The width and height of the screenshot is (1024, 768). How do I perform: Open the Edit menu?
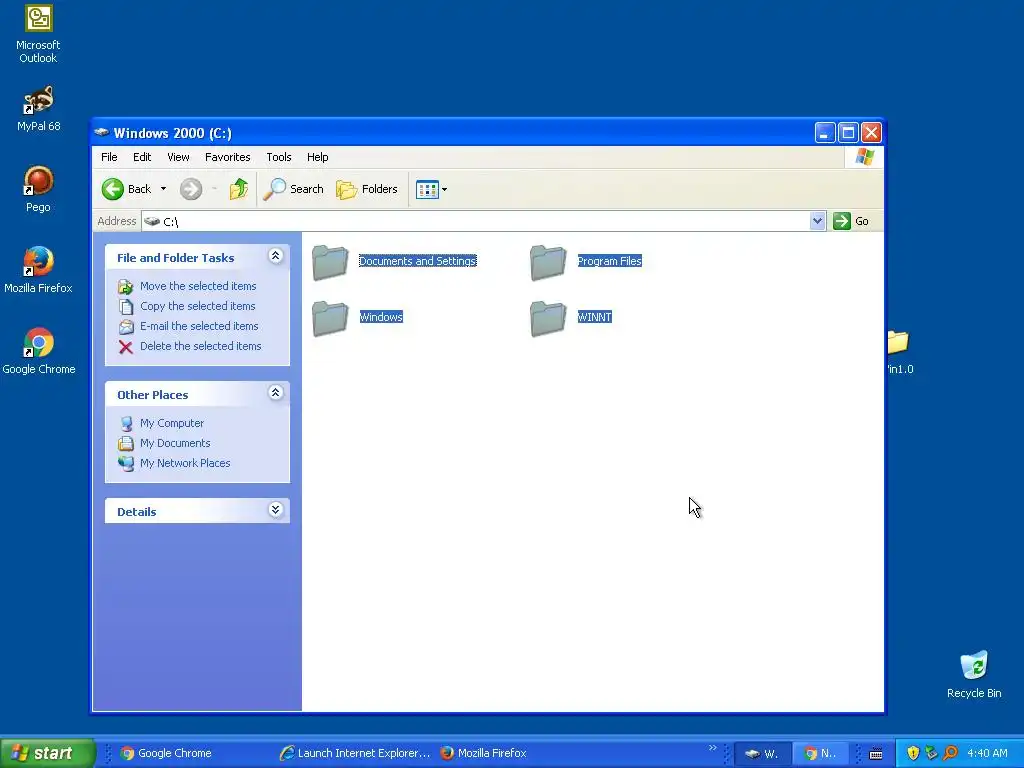pos(142,157)
